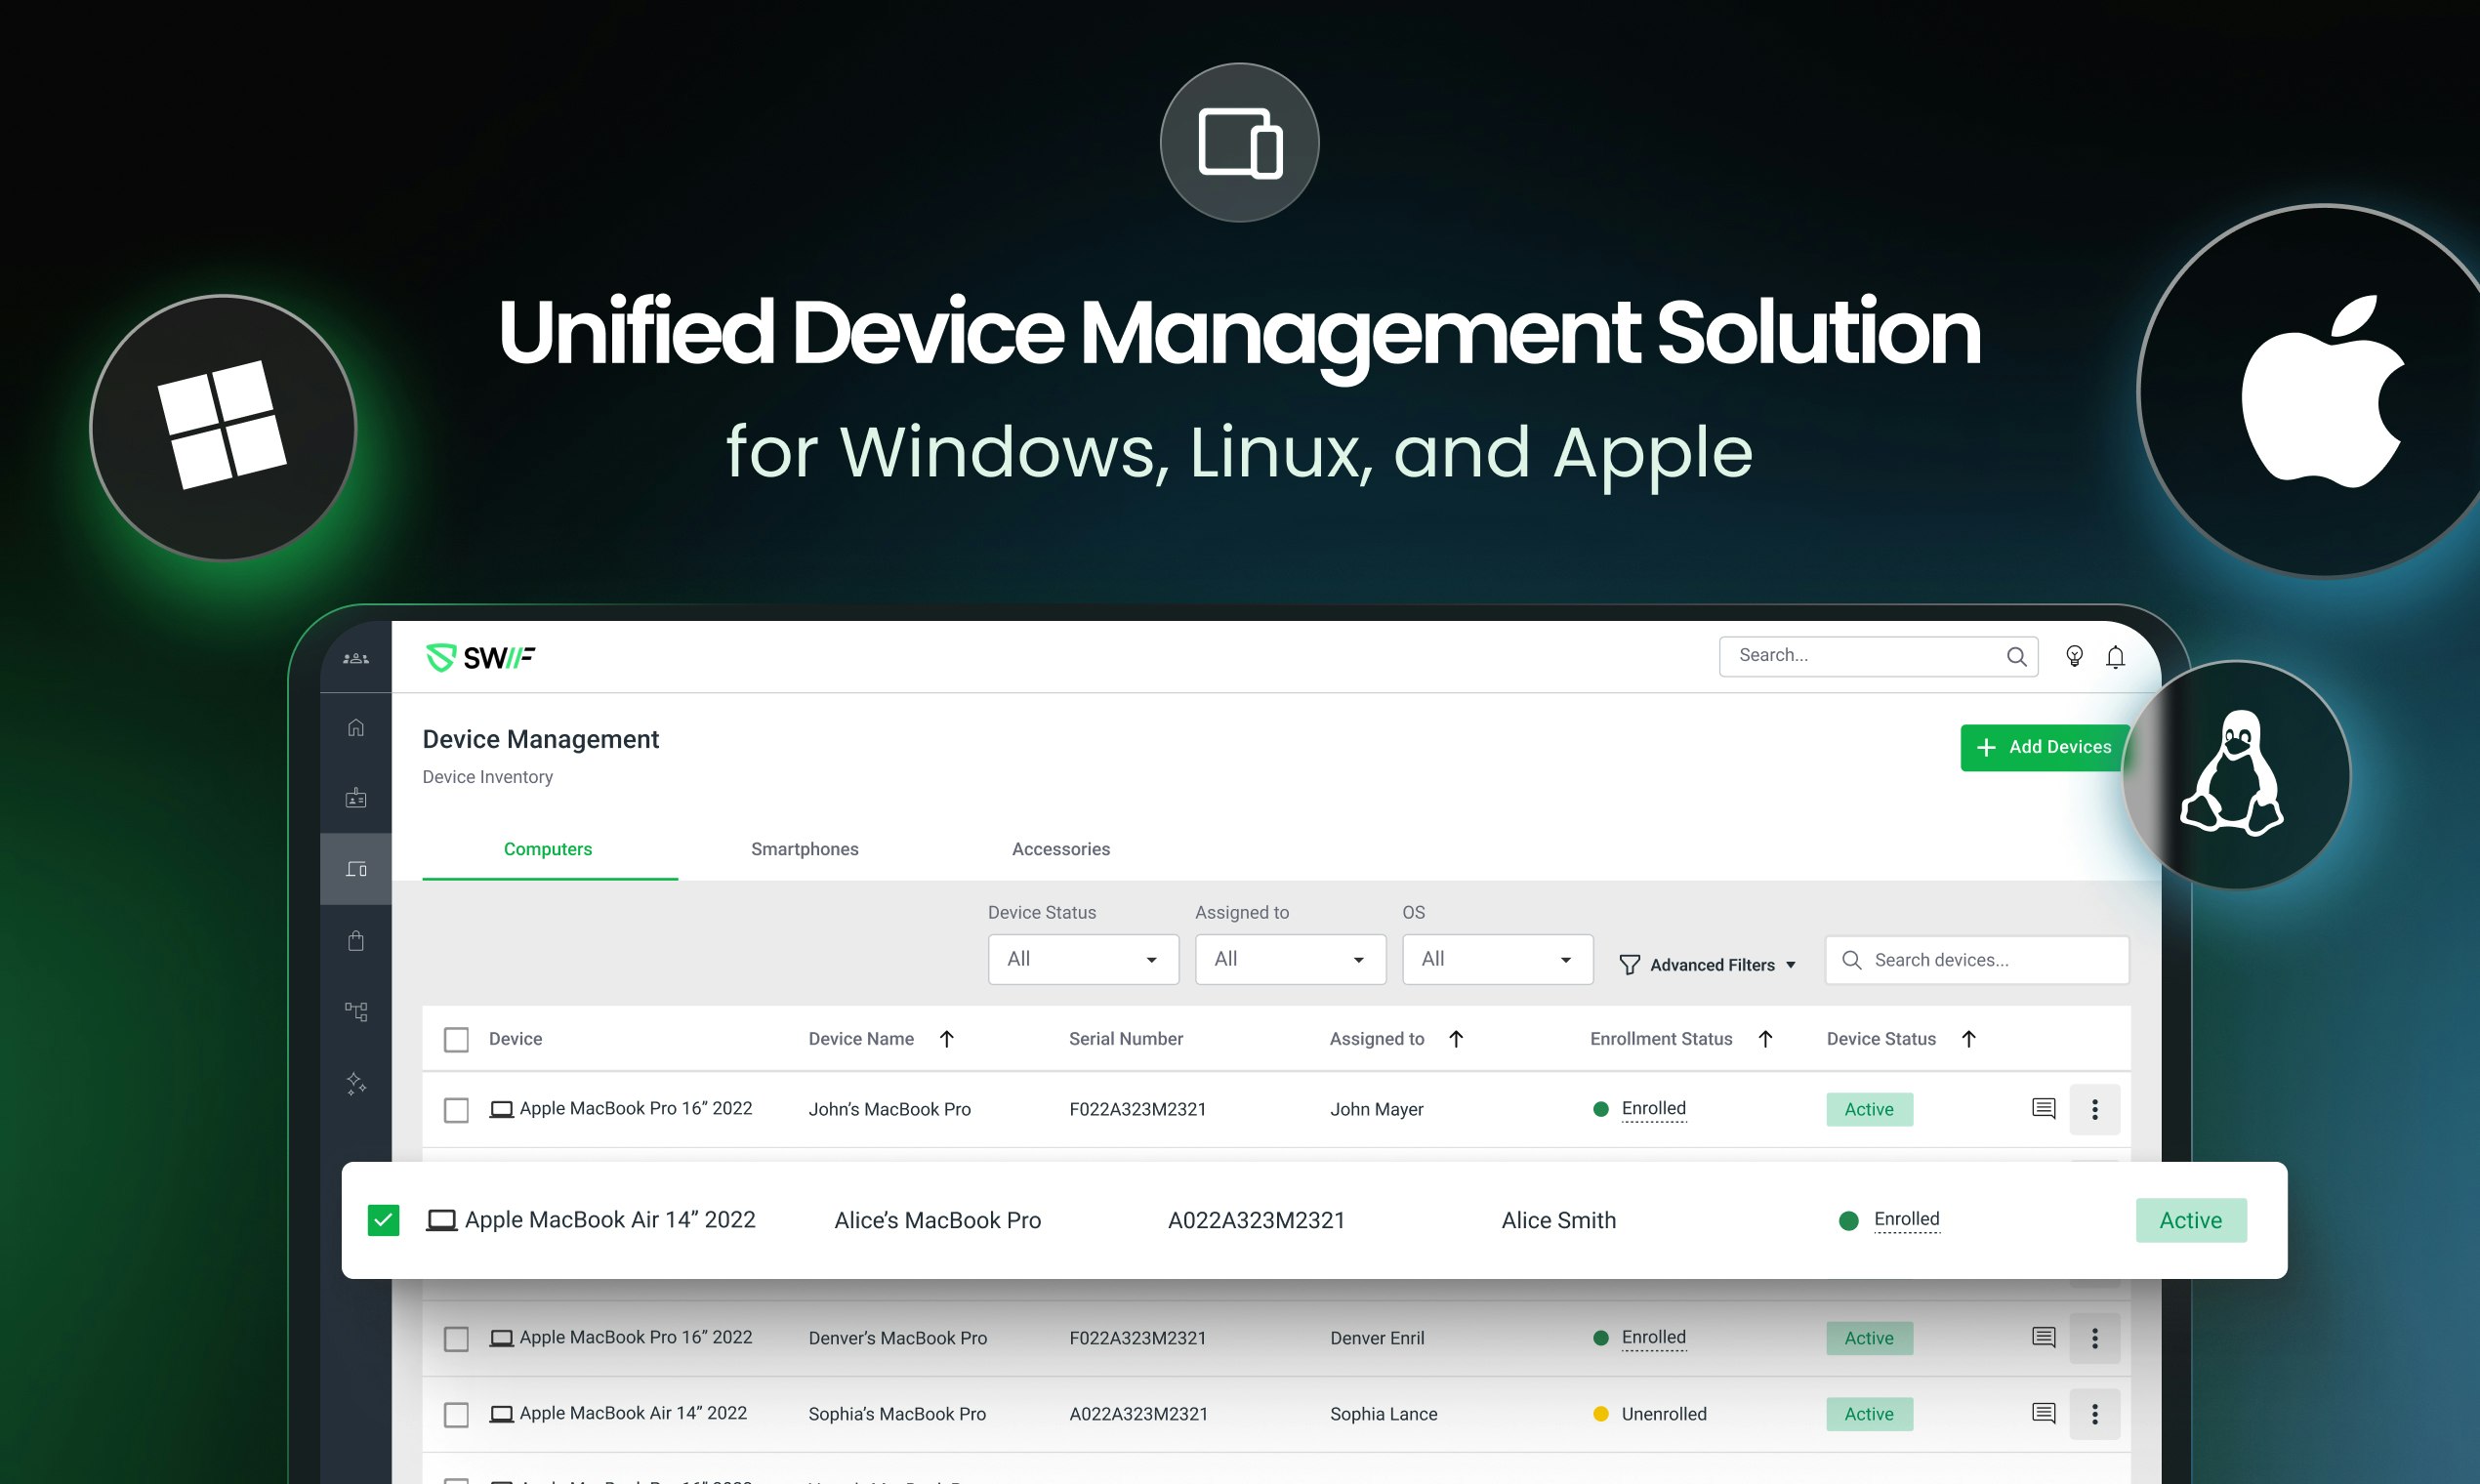Open the OS filter dropdown
The width and height of the screenshot is (2480, 1484).
[1496, 959]
